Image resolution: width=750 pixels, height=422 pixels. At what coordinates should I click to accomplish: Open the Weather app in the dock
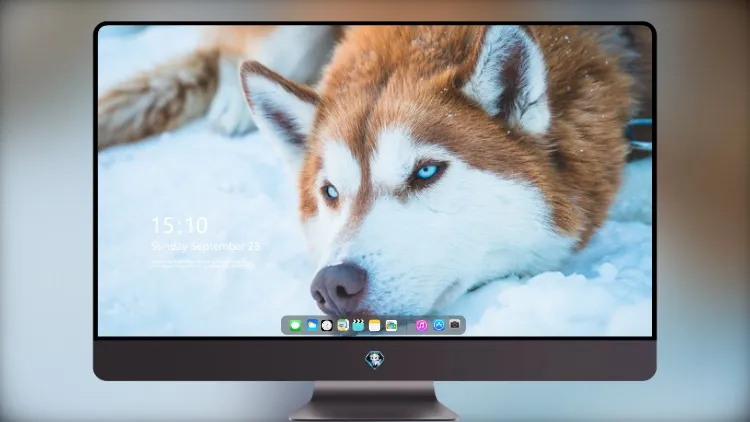click(312, 325)
